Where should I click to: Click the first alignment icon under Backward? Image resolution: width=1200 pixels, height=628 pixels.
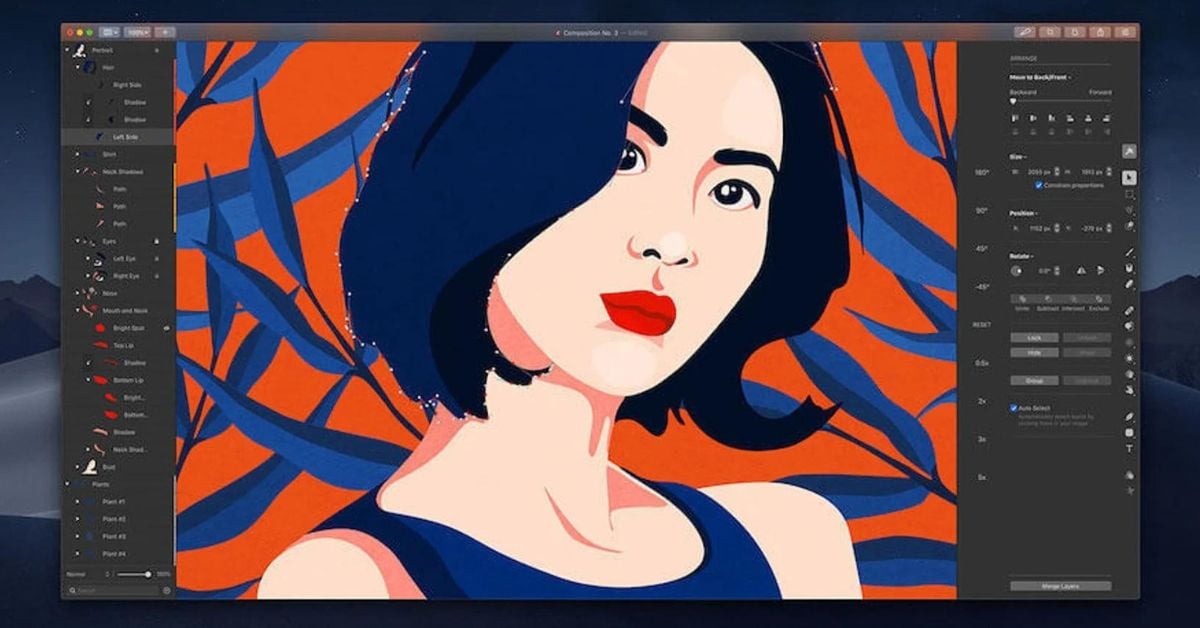pos(1015,118)
